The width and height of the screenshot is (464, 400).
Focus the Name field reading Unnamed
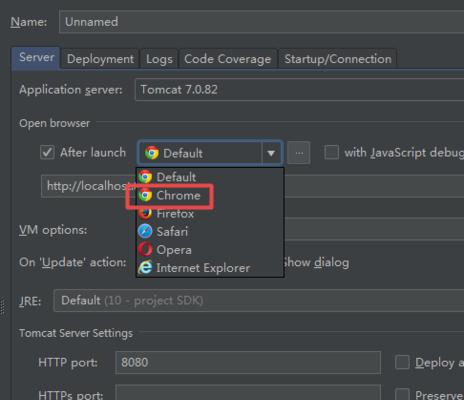point(261,22)
